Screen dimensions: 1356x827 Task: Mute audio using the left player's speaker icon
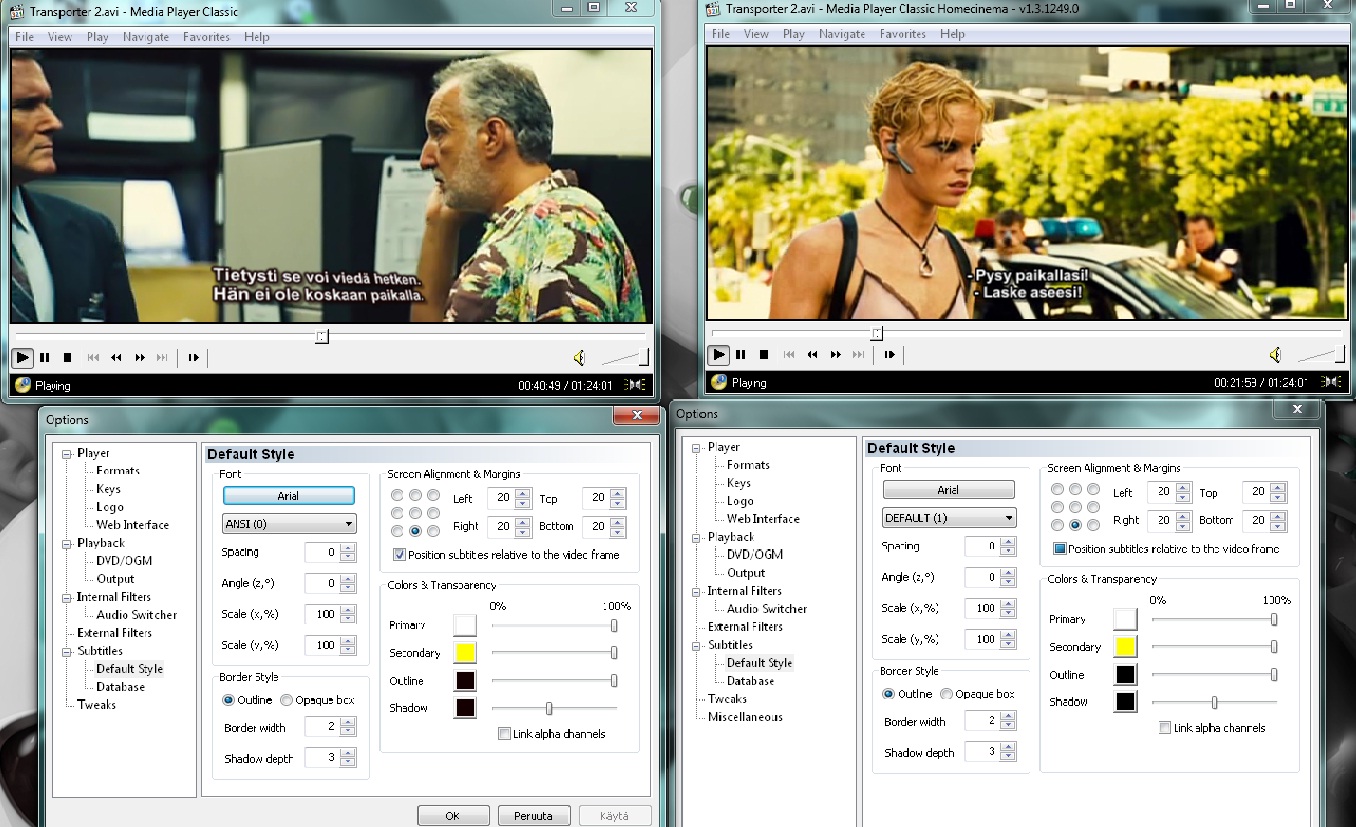(x=578, y=357)
